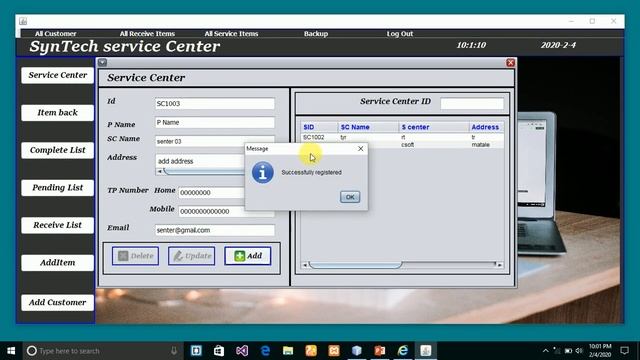Viewport: 640px width, 360px height.
Task: Open the Add Customer page
Action: point(58,302)
